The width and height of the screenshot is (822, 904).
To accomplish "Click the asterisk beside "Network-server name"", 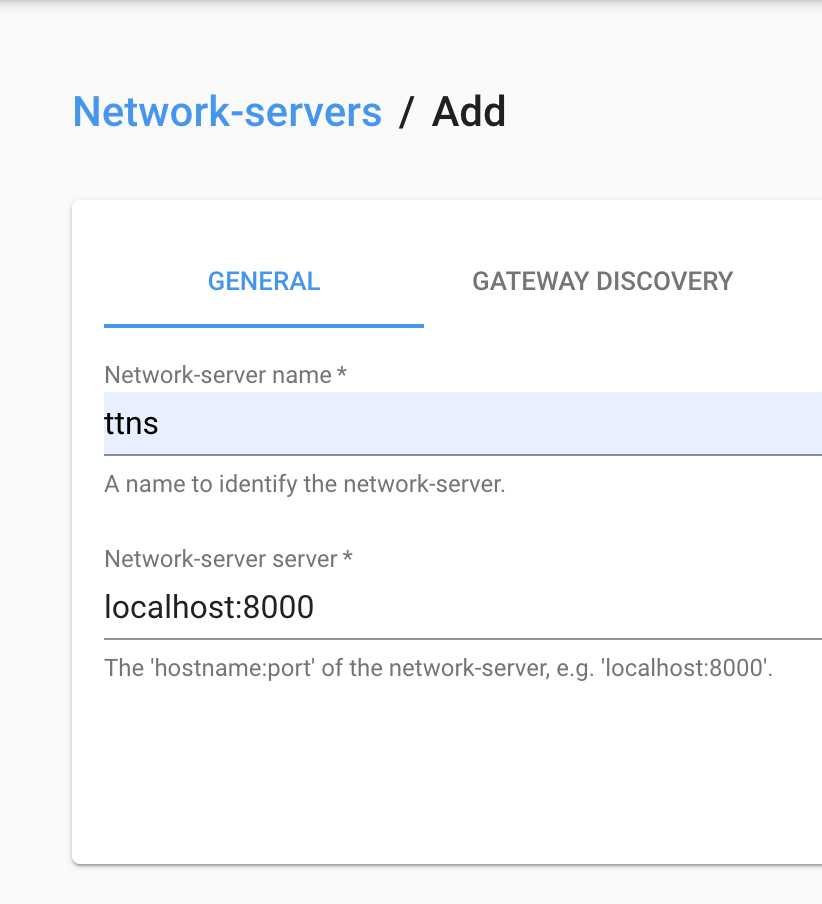I will (x=342, y=374).
